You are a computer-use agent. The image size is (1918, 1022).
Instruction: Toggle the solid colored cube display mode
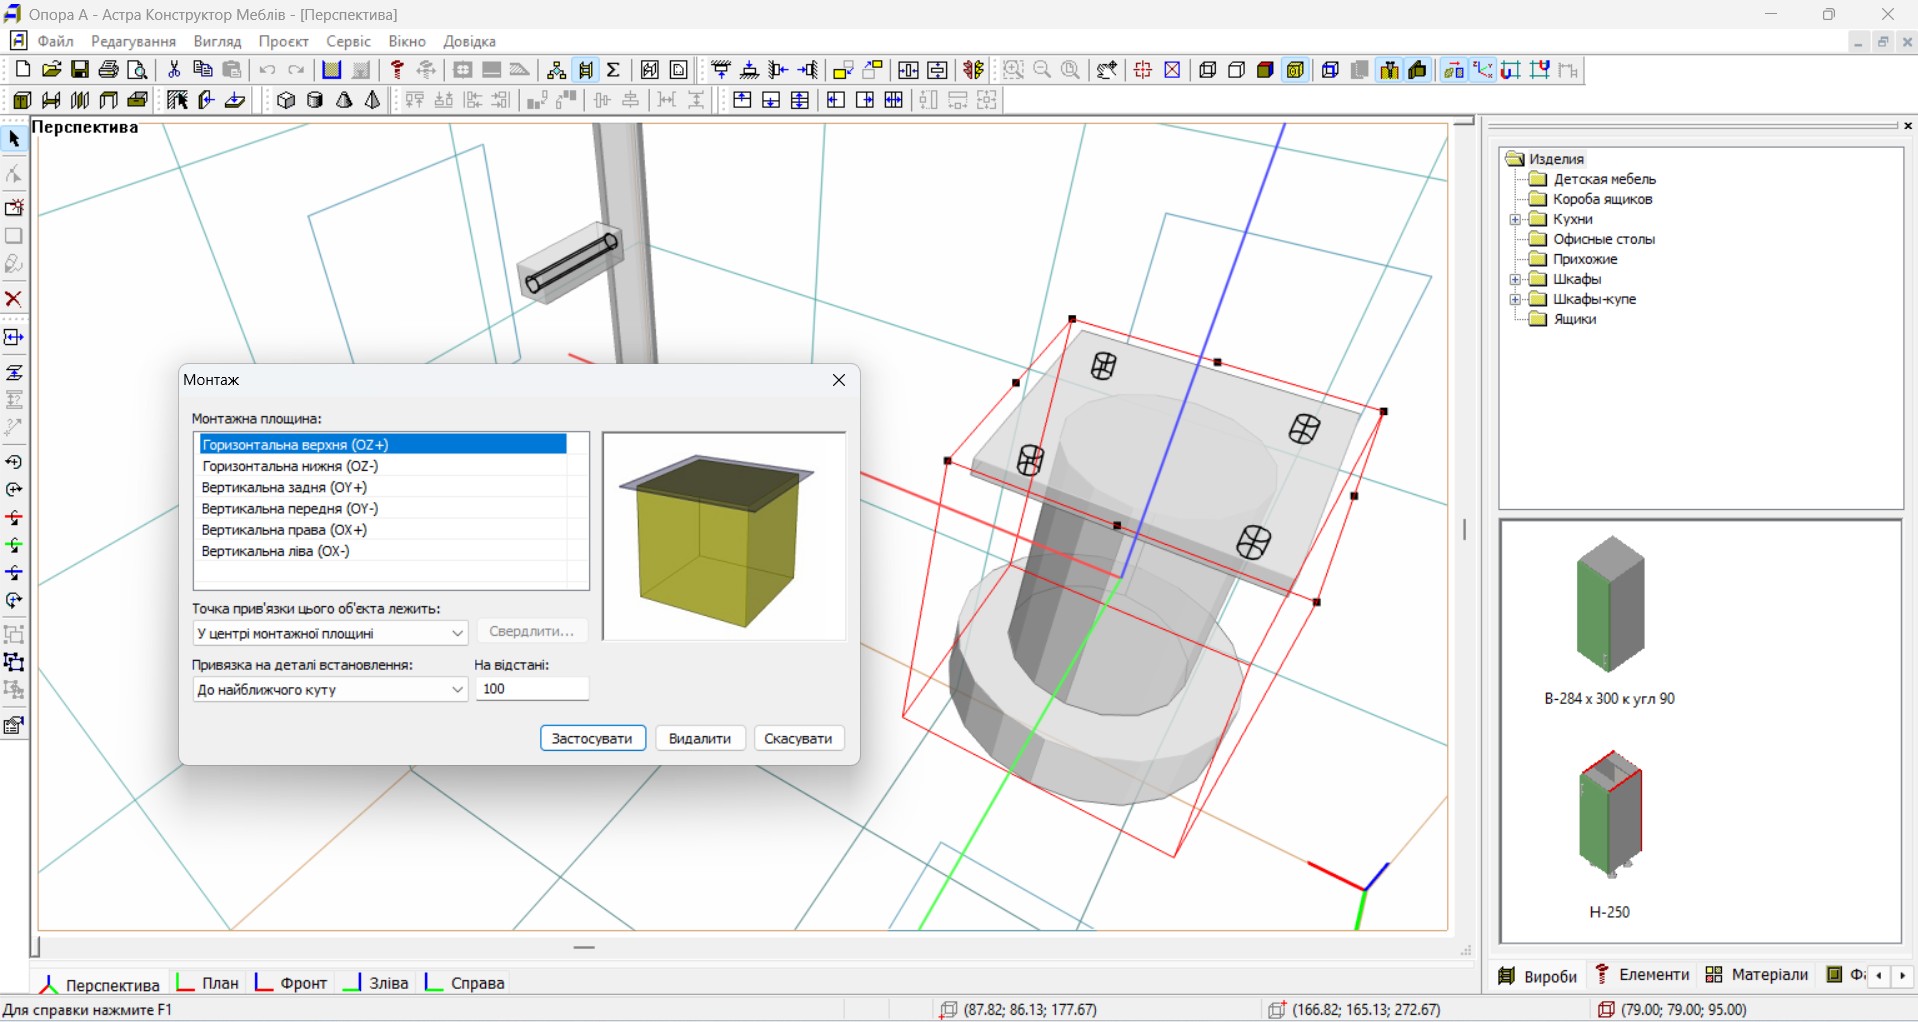tap(1265, 70)
